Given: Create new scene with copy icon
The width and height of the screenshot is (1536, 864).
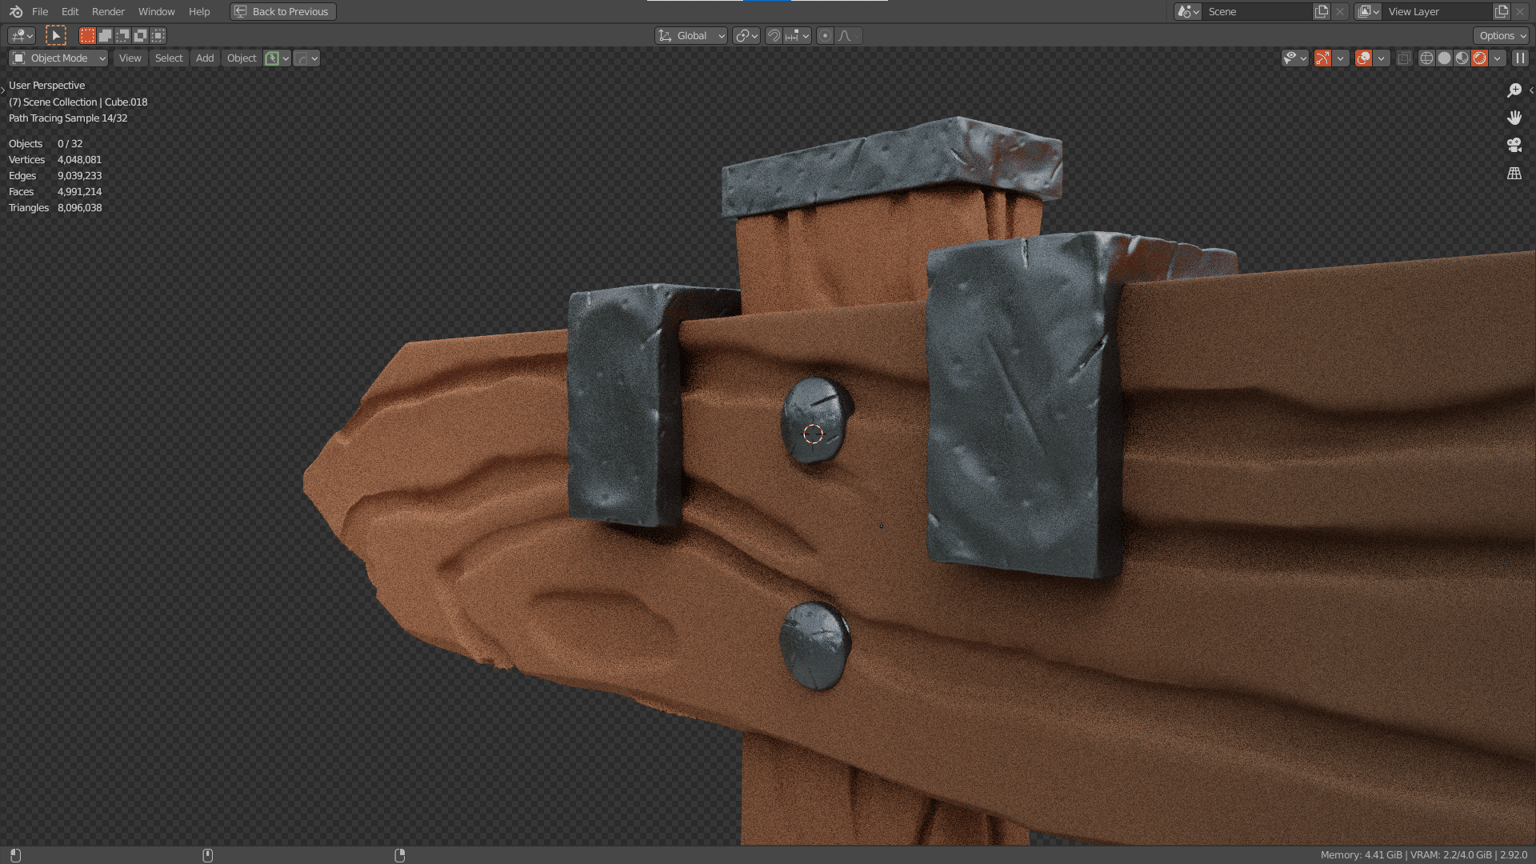Looking at the screenshot, I should [x=1321, y=11].
